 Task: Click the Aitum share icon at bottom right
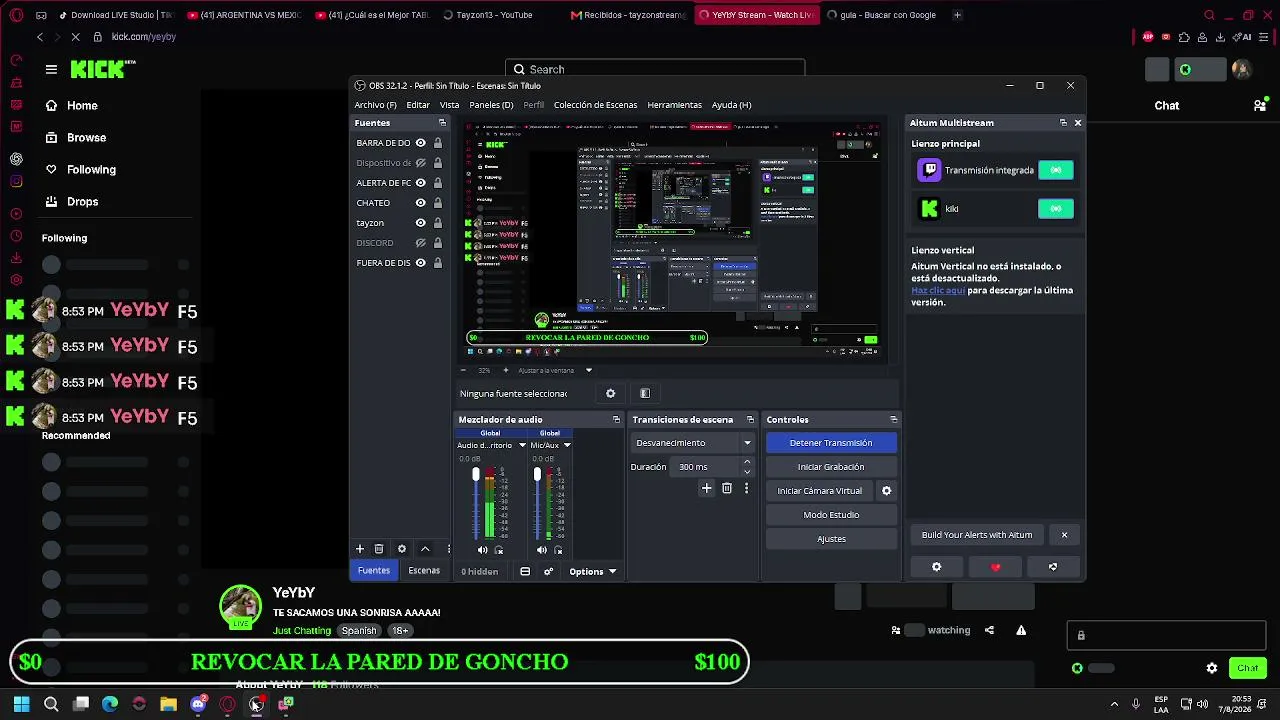click(1053, 567)
